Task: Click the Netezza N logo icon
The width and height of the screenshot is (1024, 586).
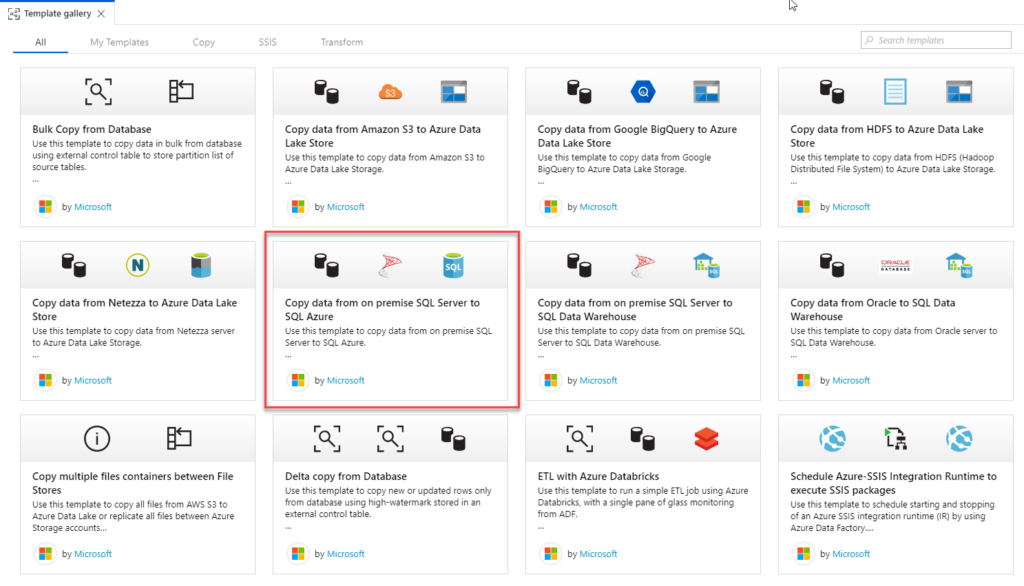Action: tap(137, 265)
